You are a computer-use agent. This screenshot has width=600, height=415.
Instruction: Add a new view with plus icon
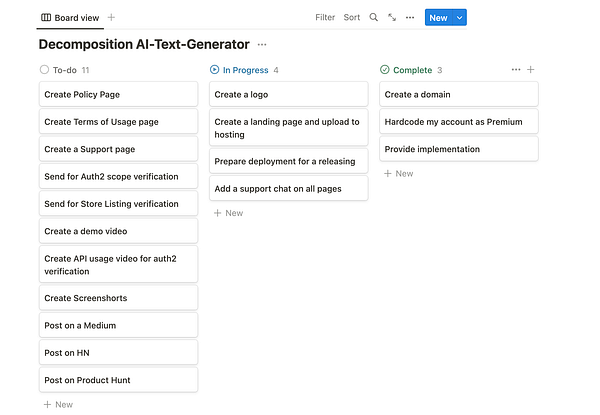pos(111,17)
